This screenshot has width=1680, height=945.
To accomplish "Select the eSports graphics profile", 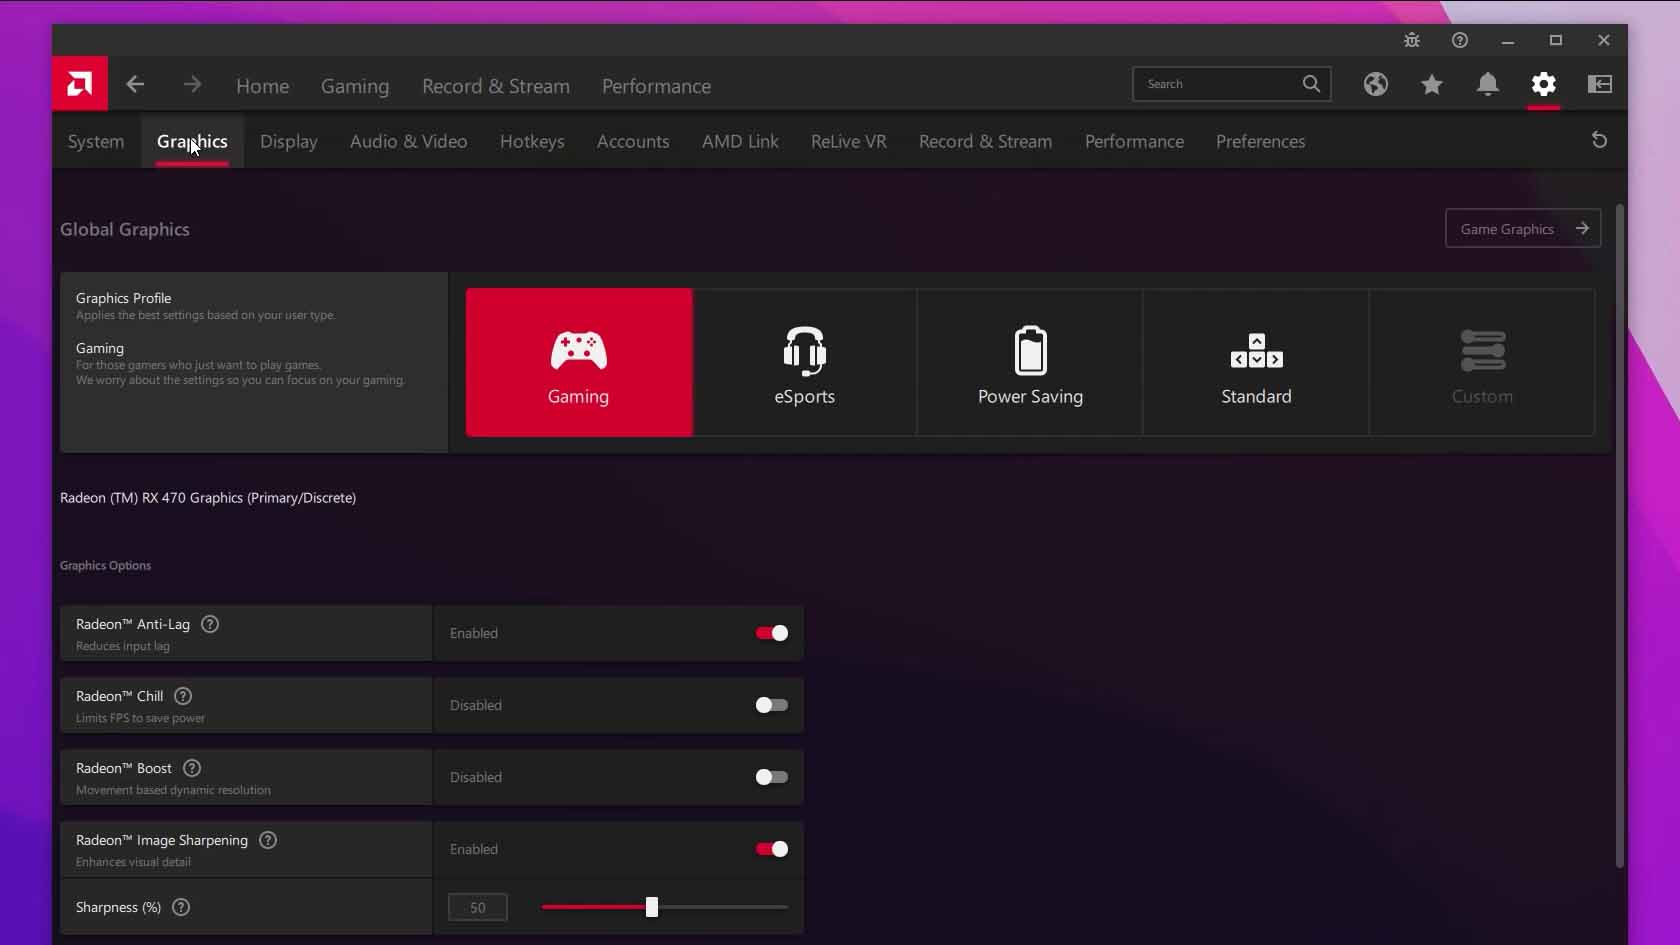I will (x=804, y=362).
